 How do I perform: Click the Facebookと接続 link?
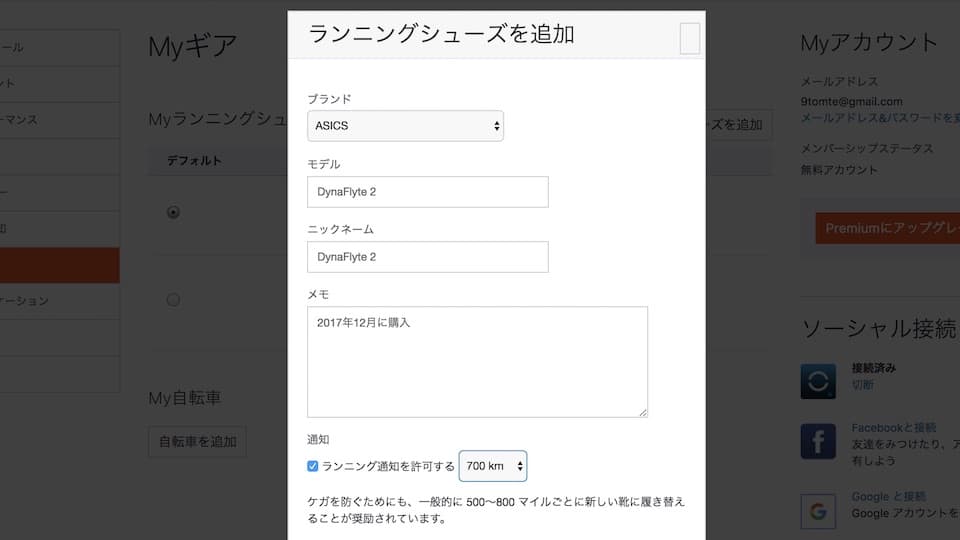pyautogui.click(x=894, y=427)
